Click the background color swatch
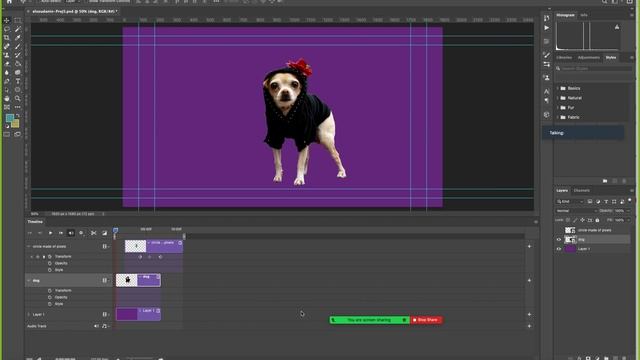This screenshot has width=640, height=360. (16, 124)
